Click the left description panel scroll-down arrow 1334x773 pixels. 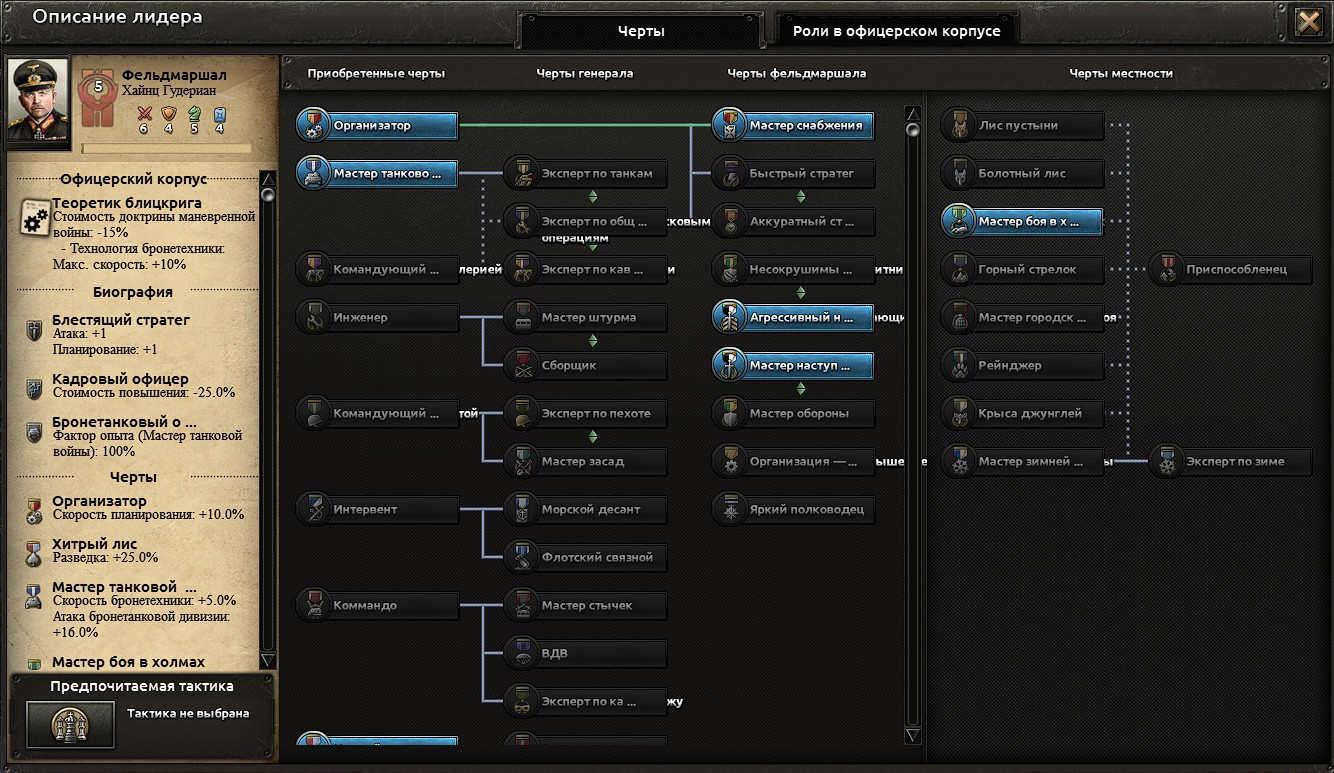[267, 660]
